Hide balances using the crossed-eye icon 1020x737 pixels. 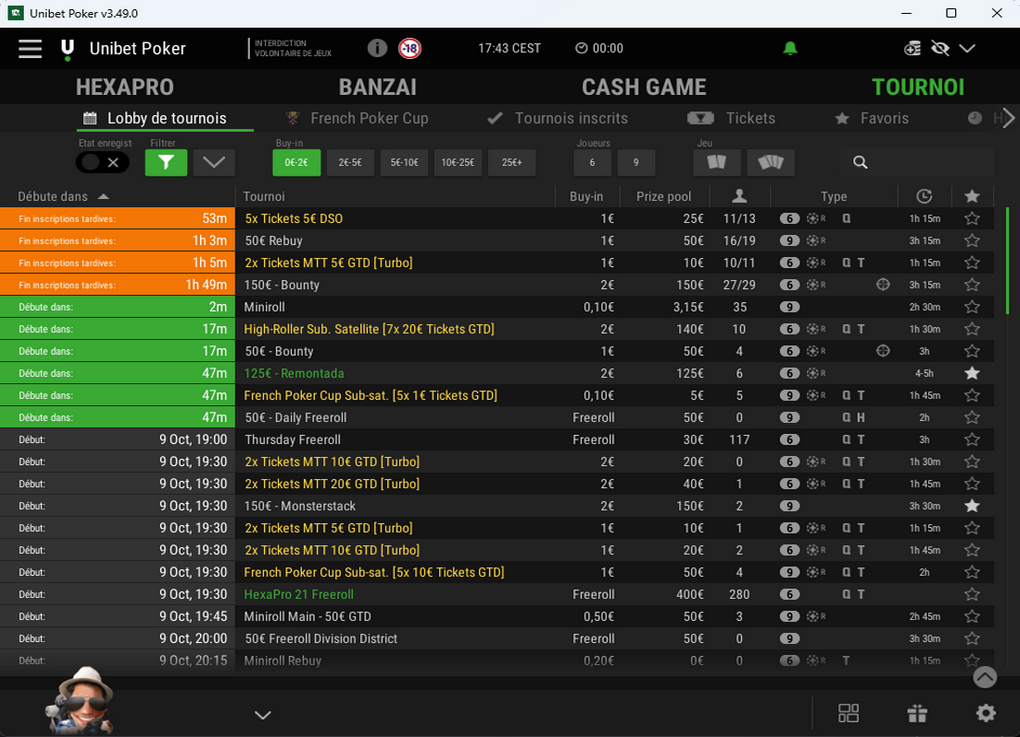coord(941,47)
